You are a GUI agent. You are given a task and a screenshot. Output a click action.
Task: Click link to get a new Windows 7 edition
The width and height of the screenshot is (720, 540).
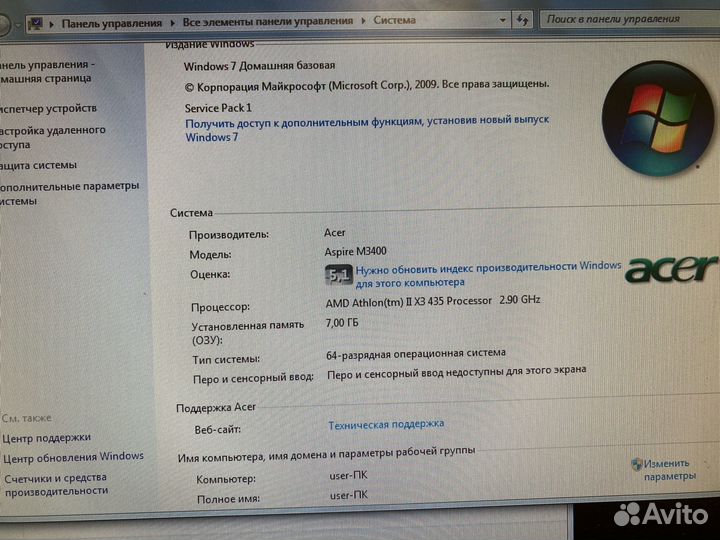click(x=367, y=120)
